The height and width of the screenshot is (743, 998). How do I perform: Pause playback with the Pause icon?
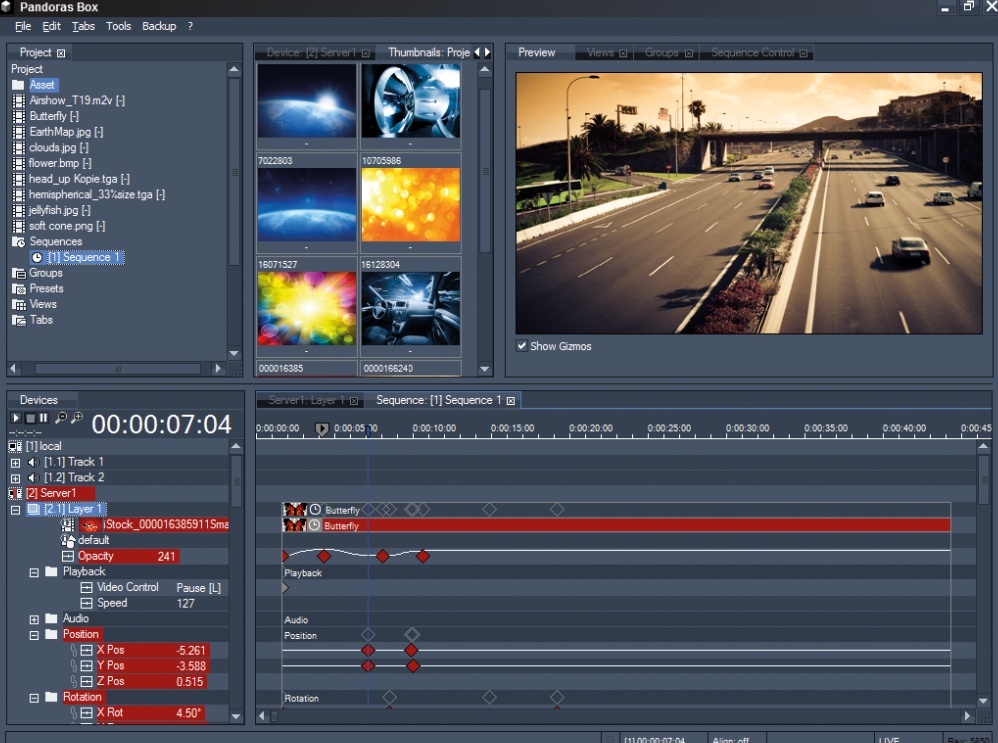pos(43,418)
